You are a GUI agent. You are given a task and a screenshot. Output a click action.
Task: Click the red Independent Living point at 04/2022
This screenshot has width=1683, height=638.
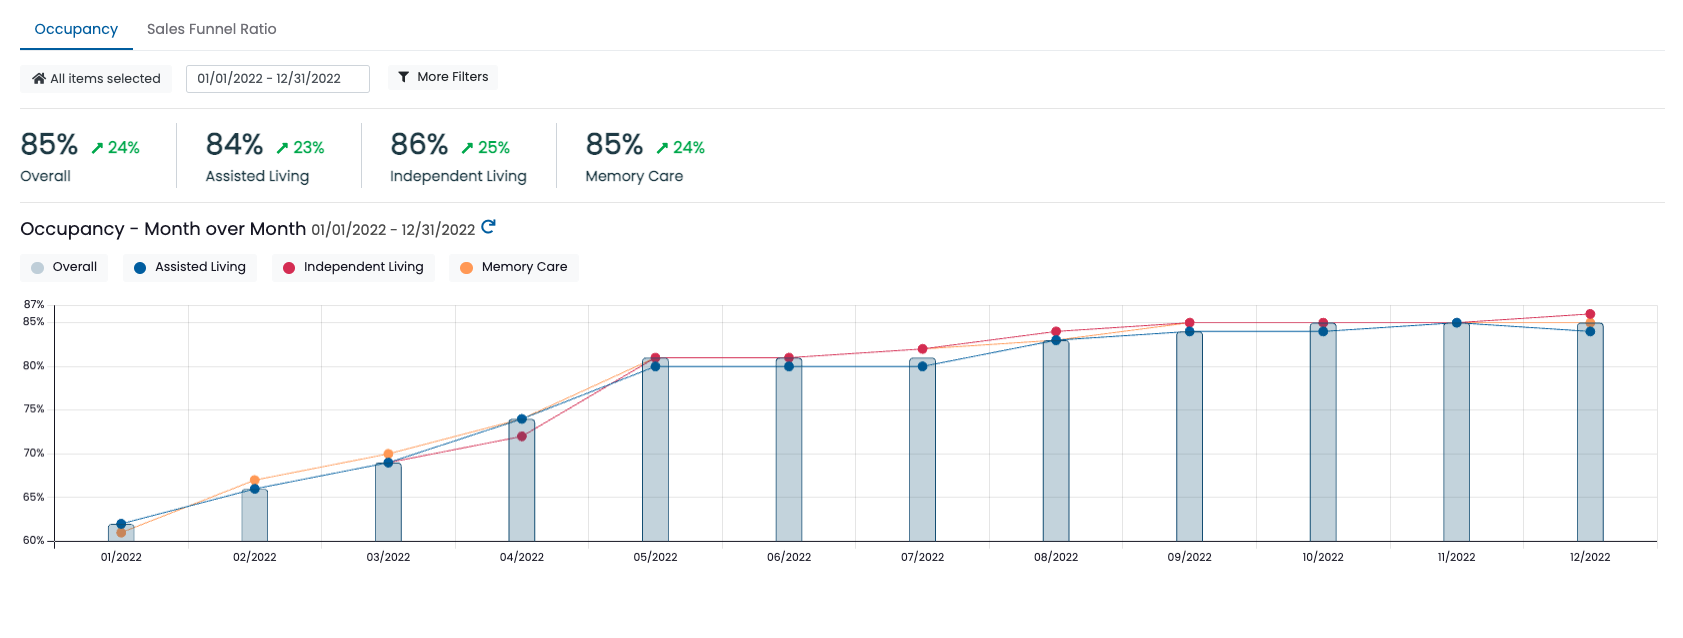point(522,436)
